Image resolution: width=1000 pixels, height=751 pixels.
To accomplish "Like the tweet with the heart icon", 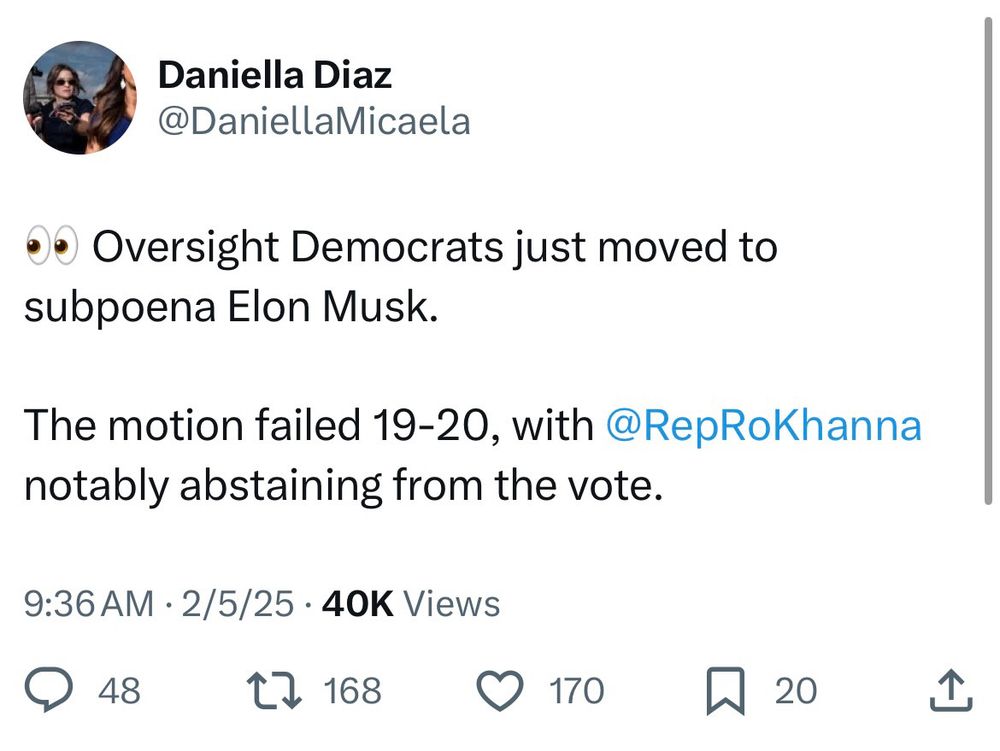I will 502,691.
